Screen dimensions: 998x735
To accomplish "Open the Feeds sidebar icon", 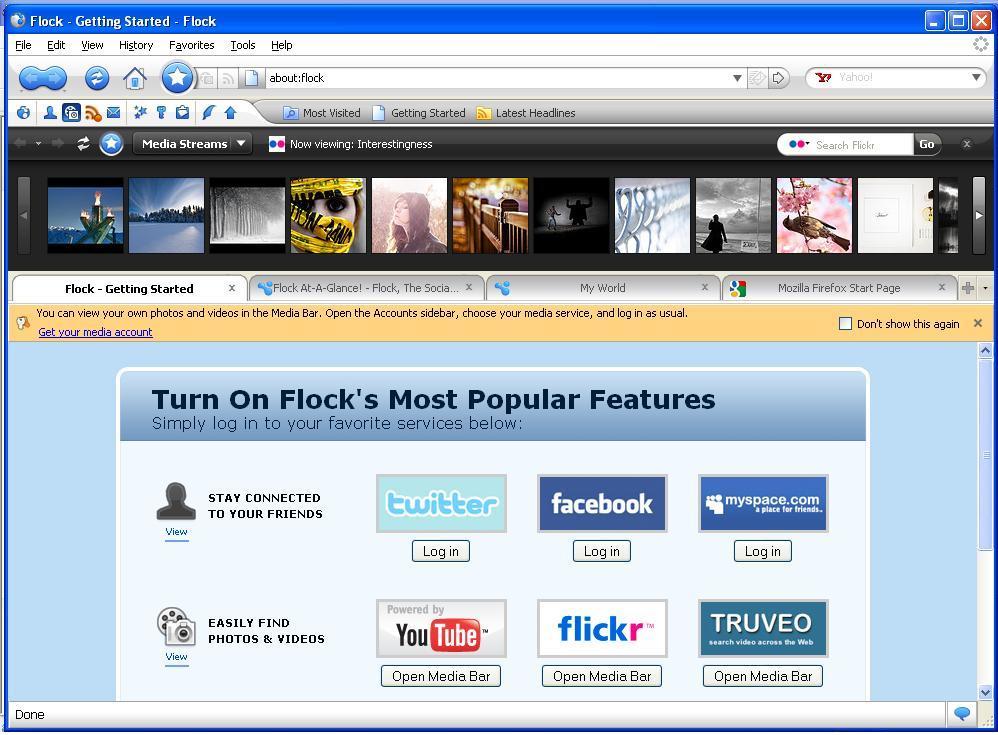I will [95, 113].
